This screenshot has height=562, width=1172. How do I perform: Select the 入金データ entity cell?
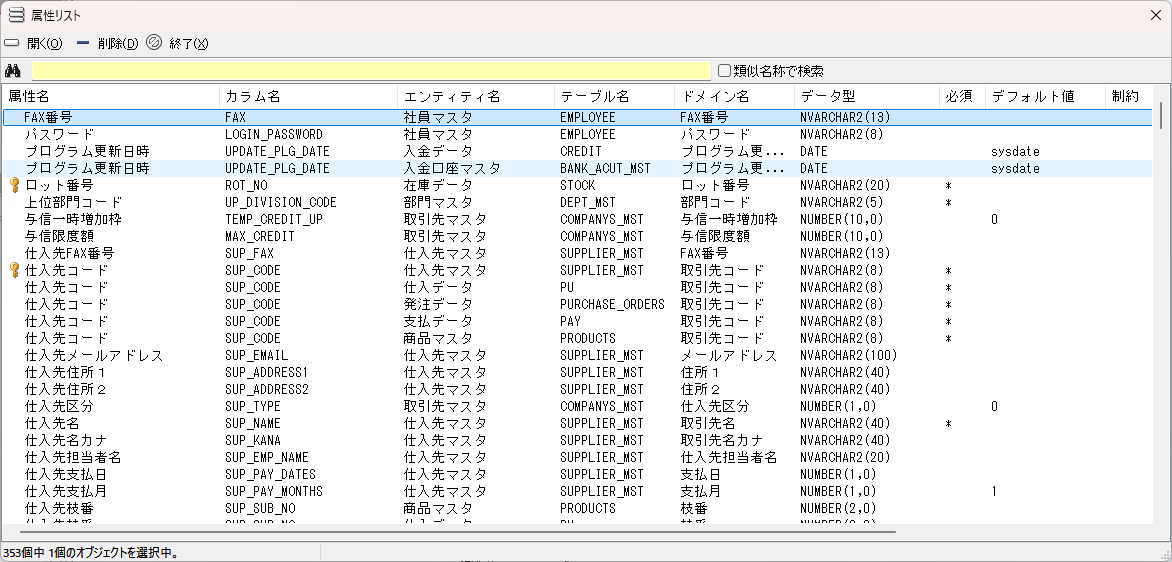pyautogui.click(x=438, y=152)
